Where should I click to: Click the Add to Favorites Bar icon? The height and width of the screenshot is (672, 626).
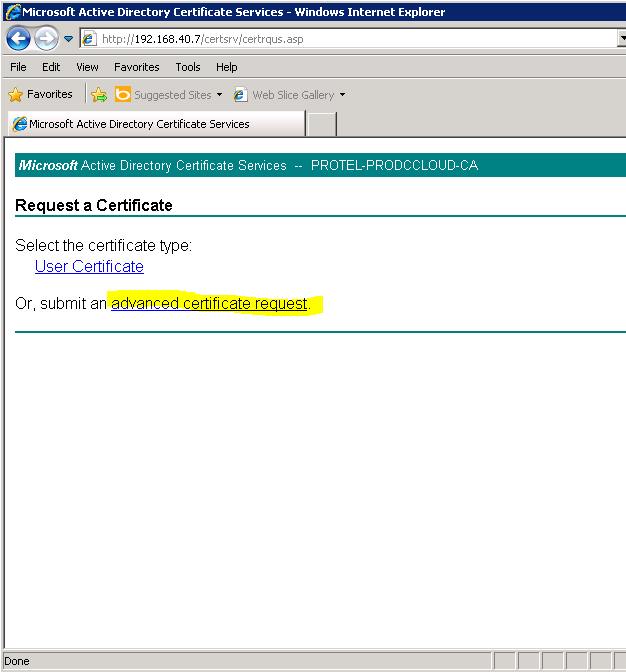tap(99, 95)
